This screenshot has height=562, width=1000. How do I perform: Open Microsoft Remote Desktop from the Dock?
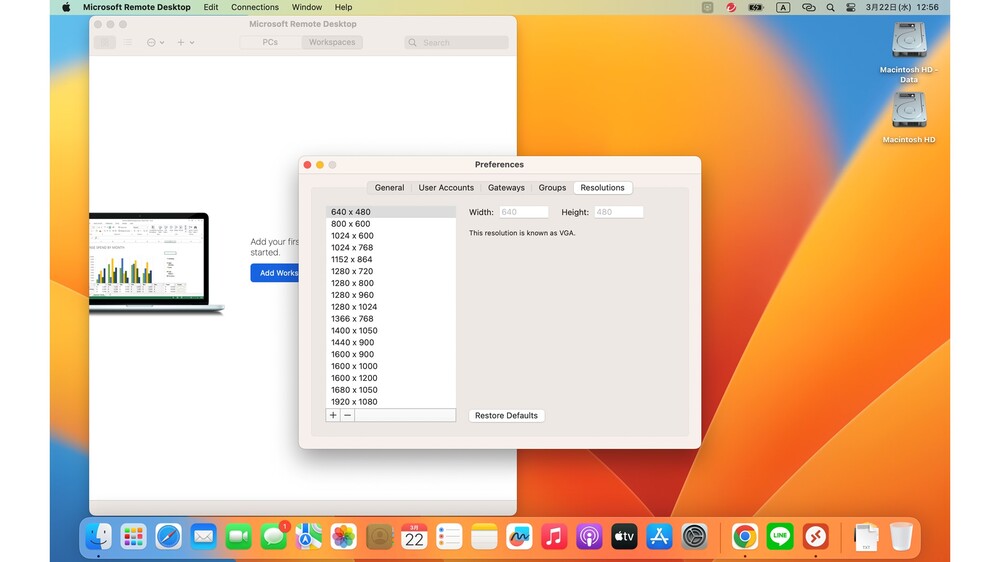point(815,537)
